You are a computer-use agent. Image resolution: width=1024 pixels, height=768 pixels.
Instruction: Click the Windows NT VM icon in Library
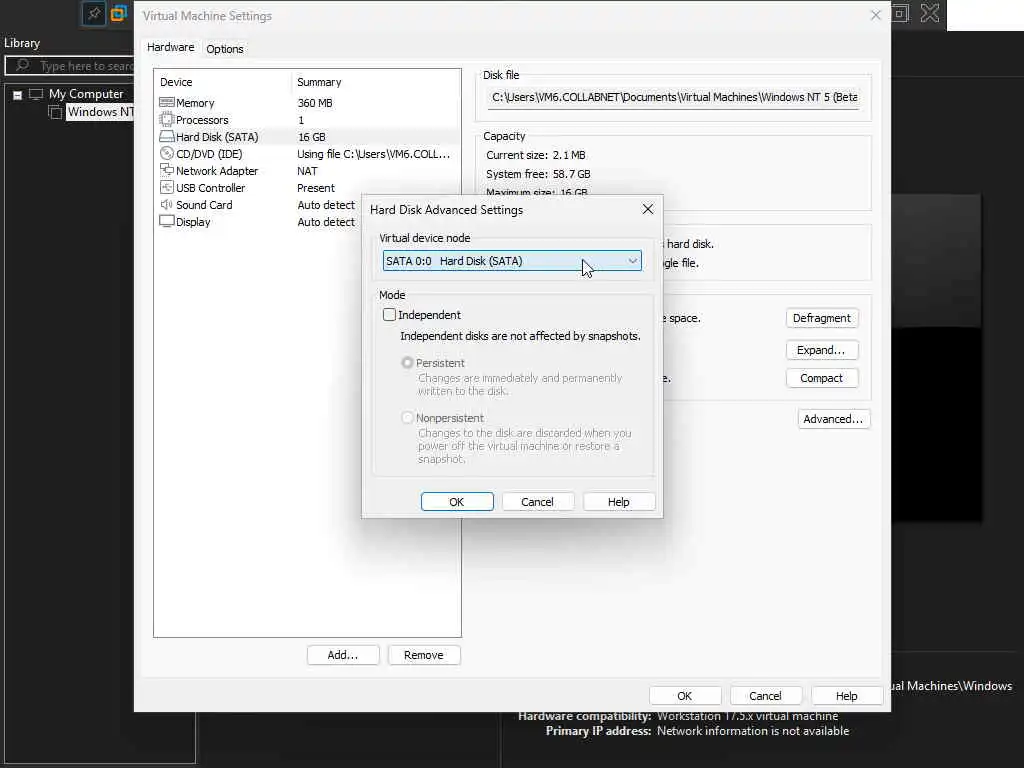point(56,112)
